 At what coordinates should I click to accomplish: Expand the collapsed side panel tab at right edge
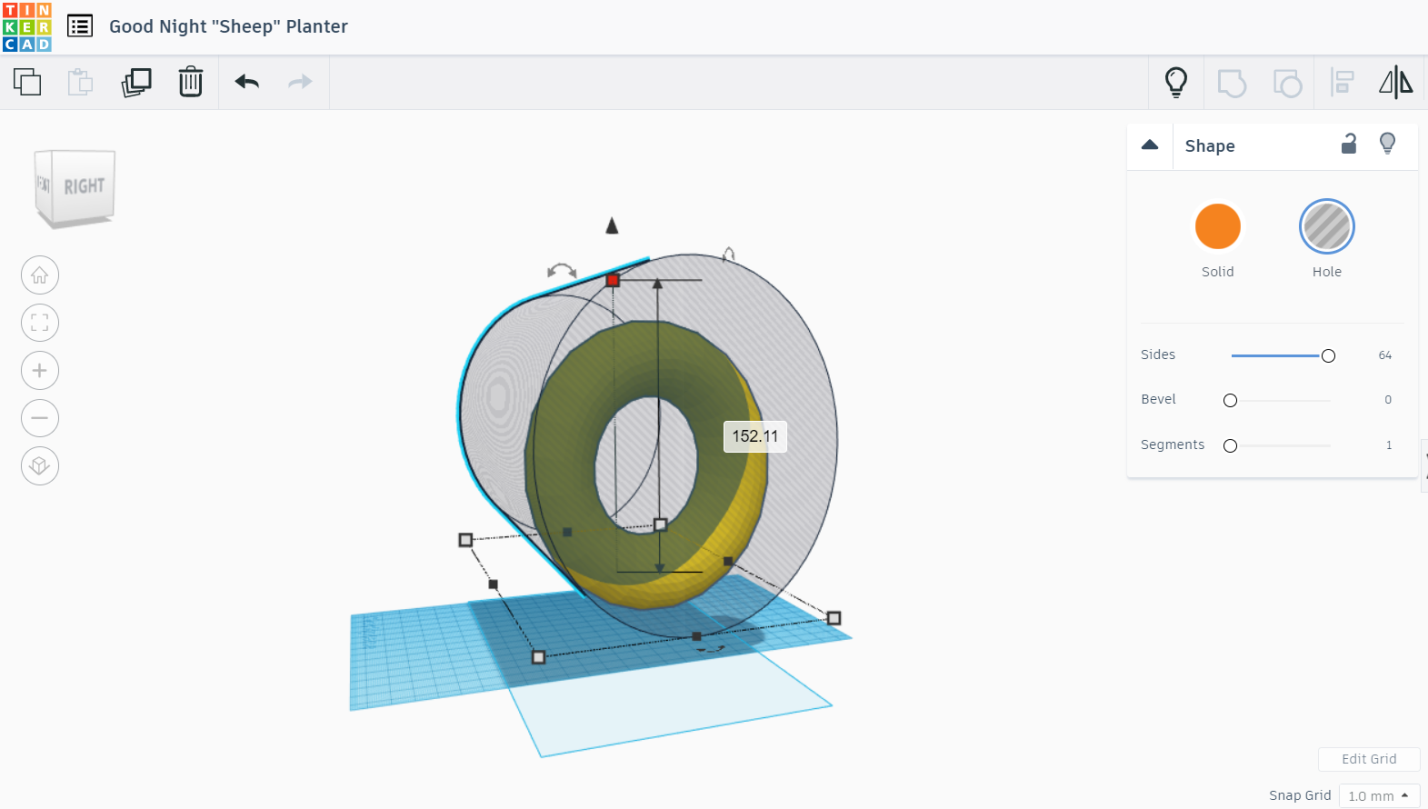point(1424,466)
